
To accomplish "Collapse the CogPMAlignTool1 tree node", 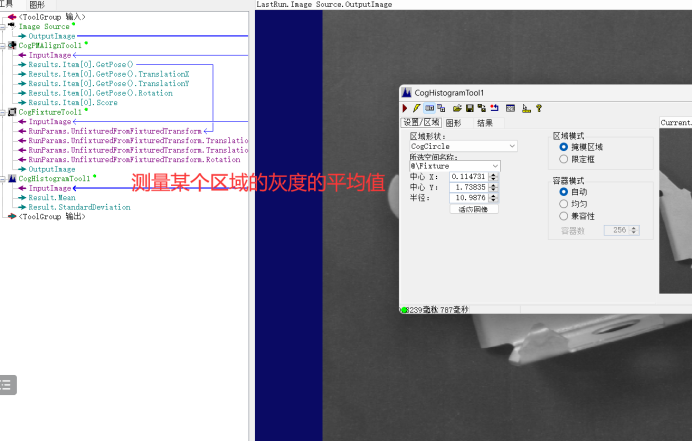I will coord(3,46).
